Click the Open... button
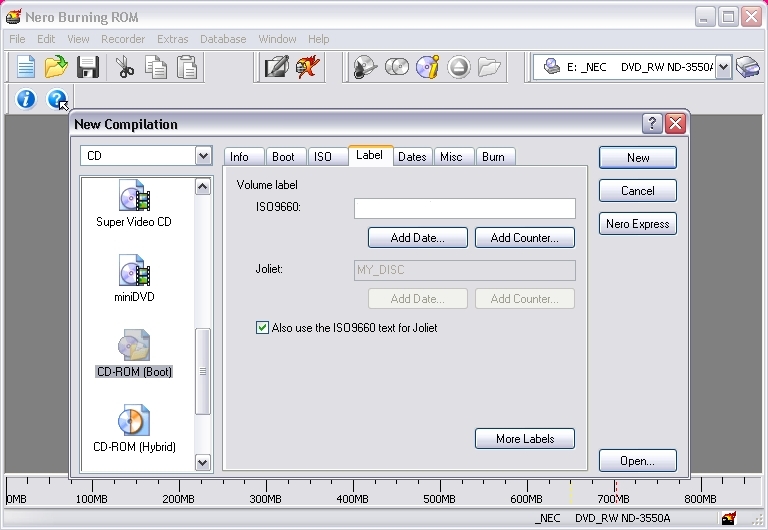The image size is (768, 530). [638, 460]
